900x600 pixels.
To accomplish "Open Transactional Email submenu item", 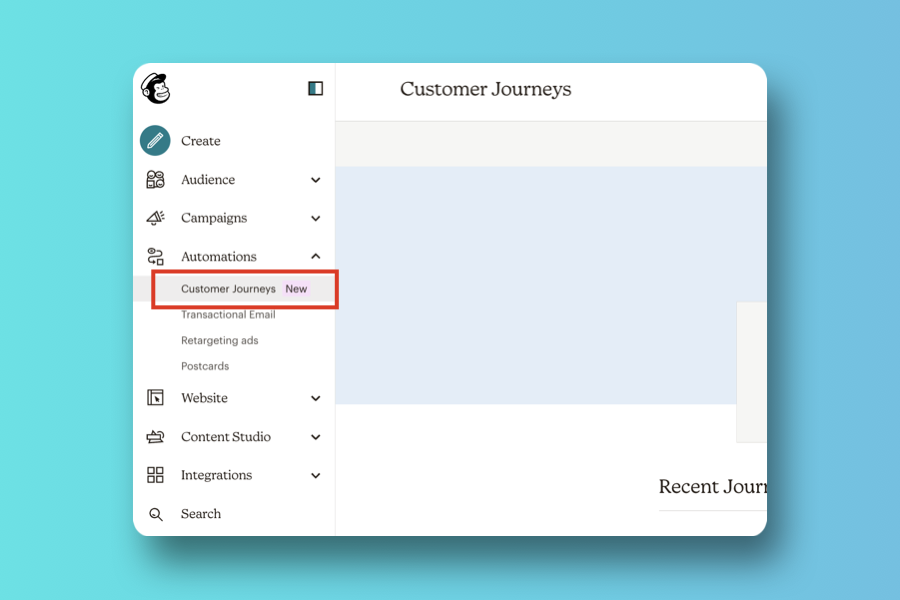I will 228,315.
